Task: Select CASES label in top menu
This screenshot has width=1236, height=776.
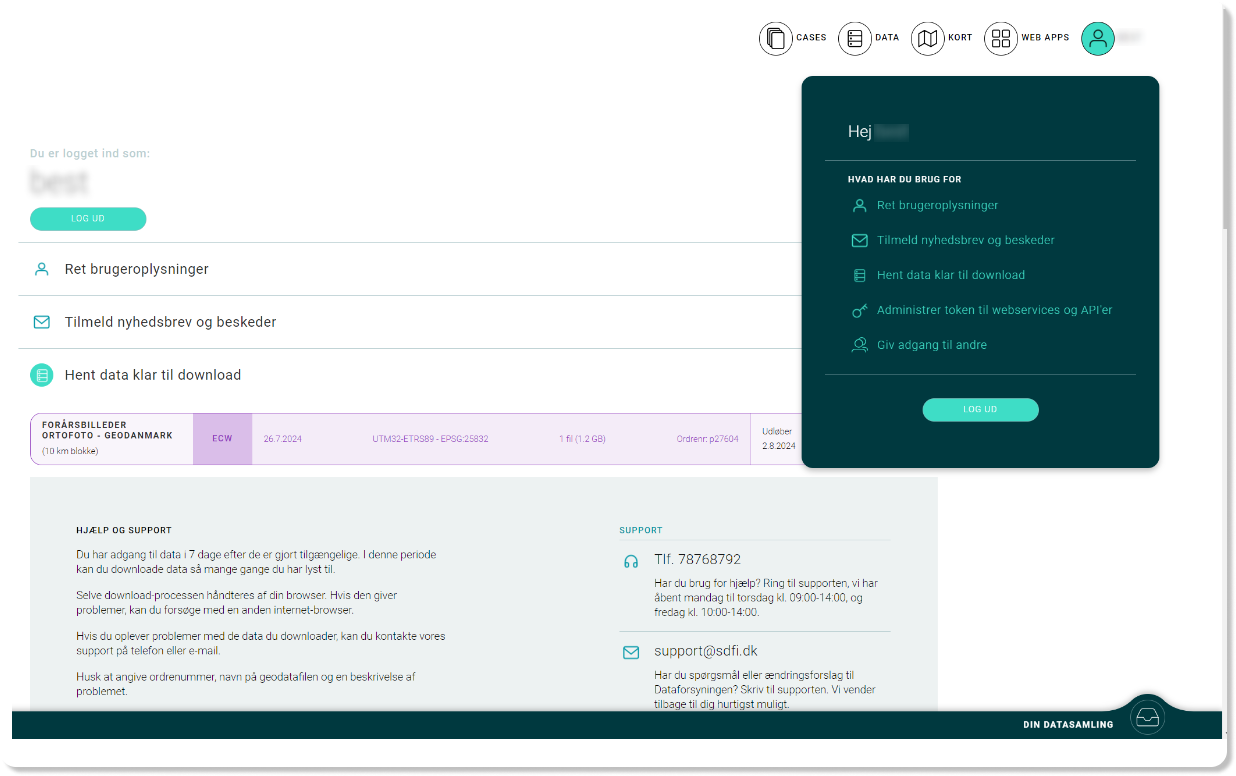Action: point(811,38)
